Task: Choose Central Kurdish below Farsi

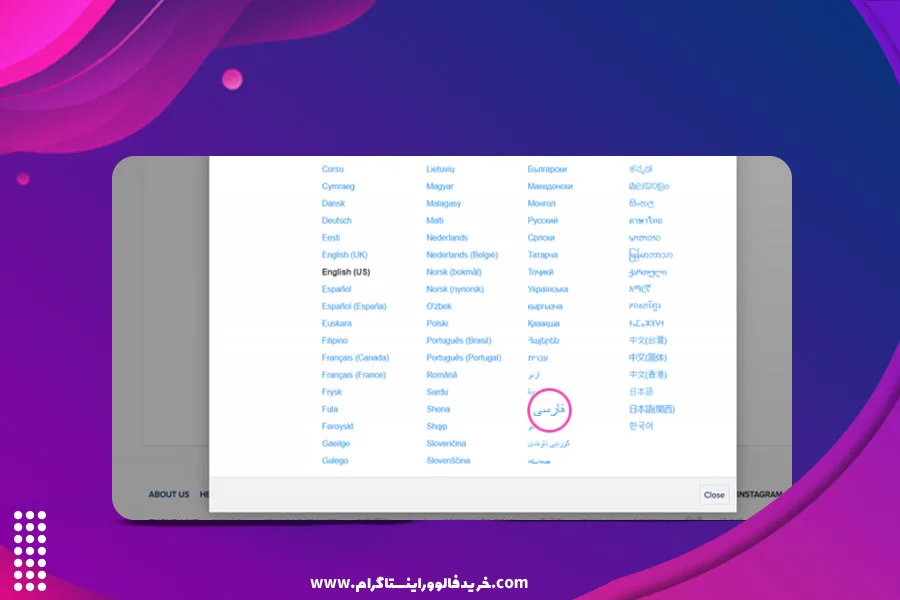Action: pyautogui.click(x=549, y=444)
